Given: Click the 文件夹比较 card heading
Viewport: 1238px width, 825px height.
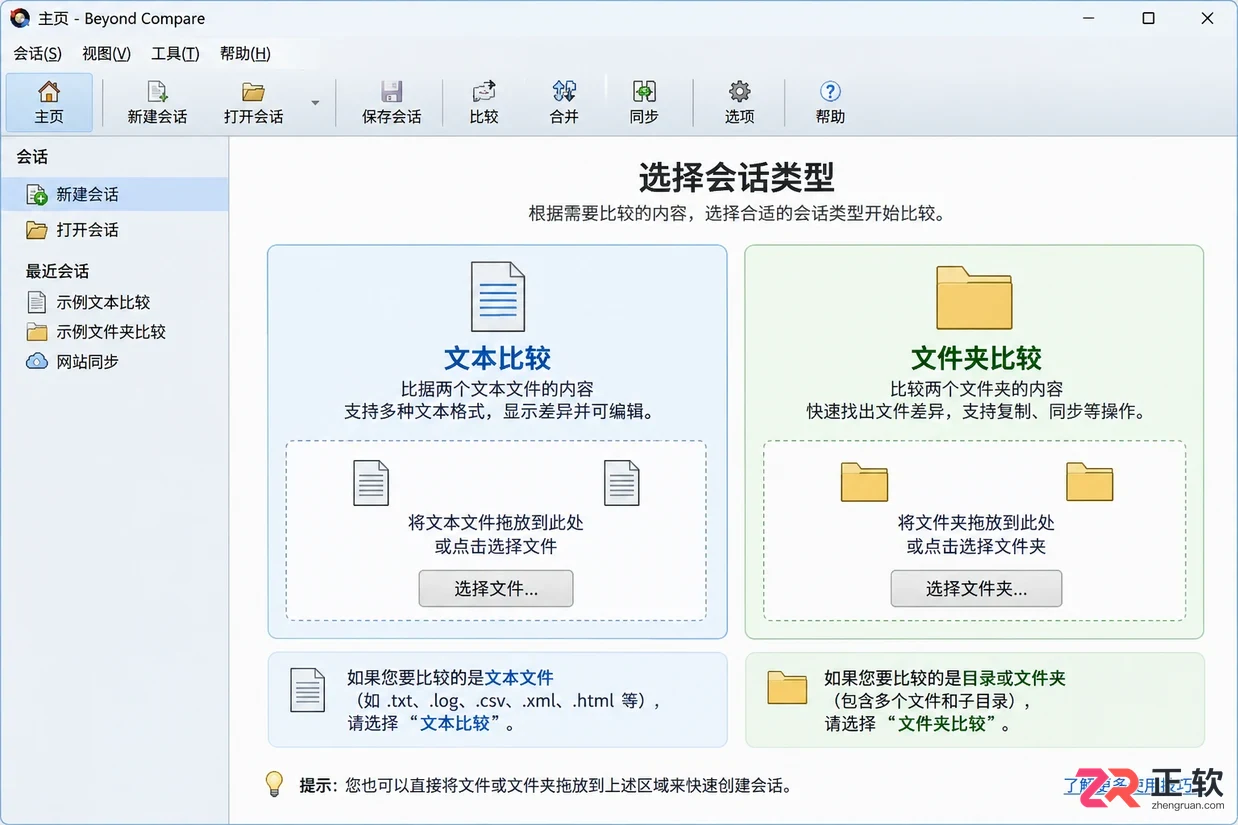Looking at the screenshot, I should [x=976, y=358].
